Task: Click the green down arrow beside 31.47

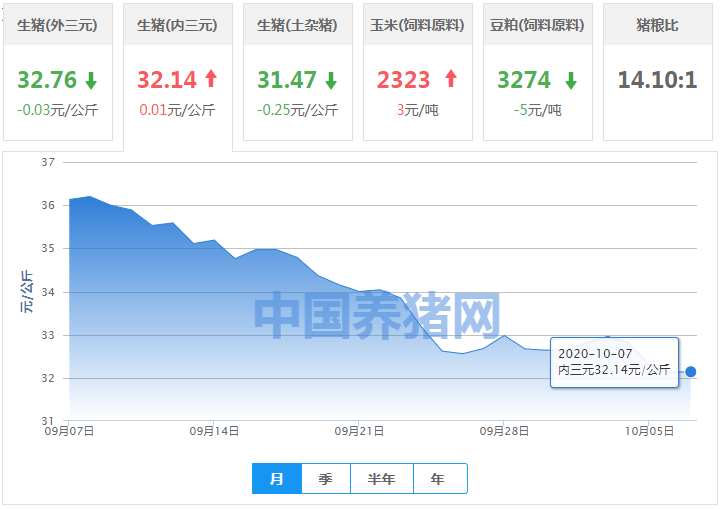Action: (331, 80)
